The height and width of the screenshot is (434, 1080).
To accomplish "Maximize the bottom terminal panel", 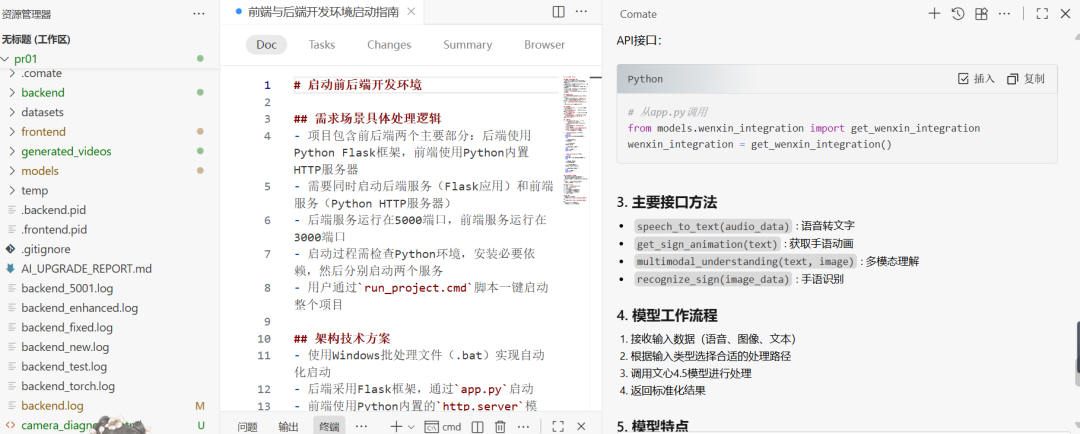I will 559,426.
